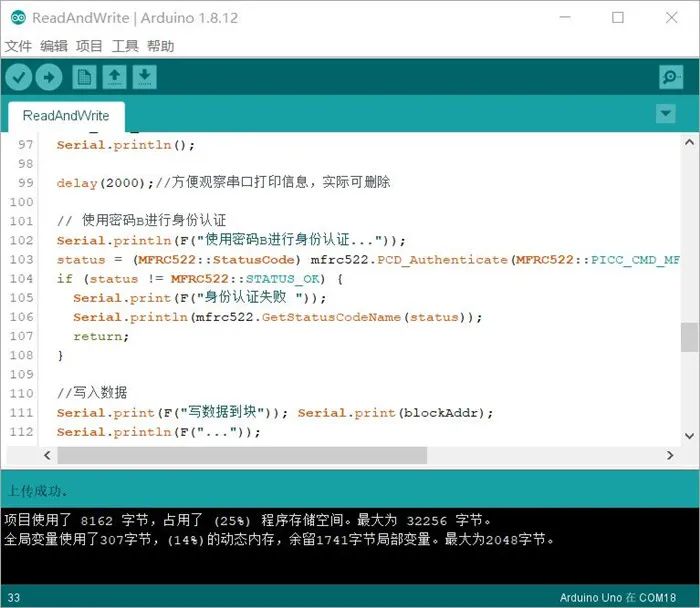Save sketch with the down-arrow icon
This screenshot has width=700, height=608.
point(145,77)
